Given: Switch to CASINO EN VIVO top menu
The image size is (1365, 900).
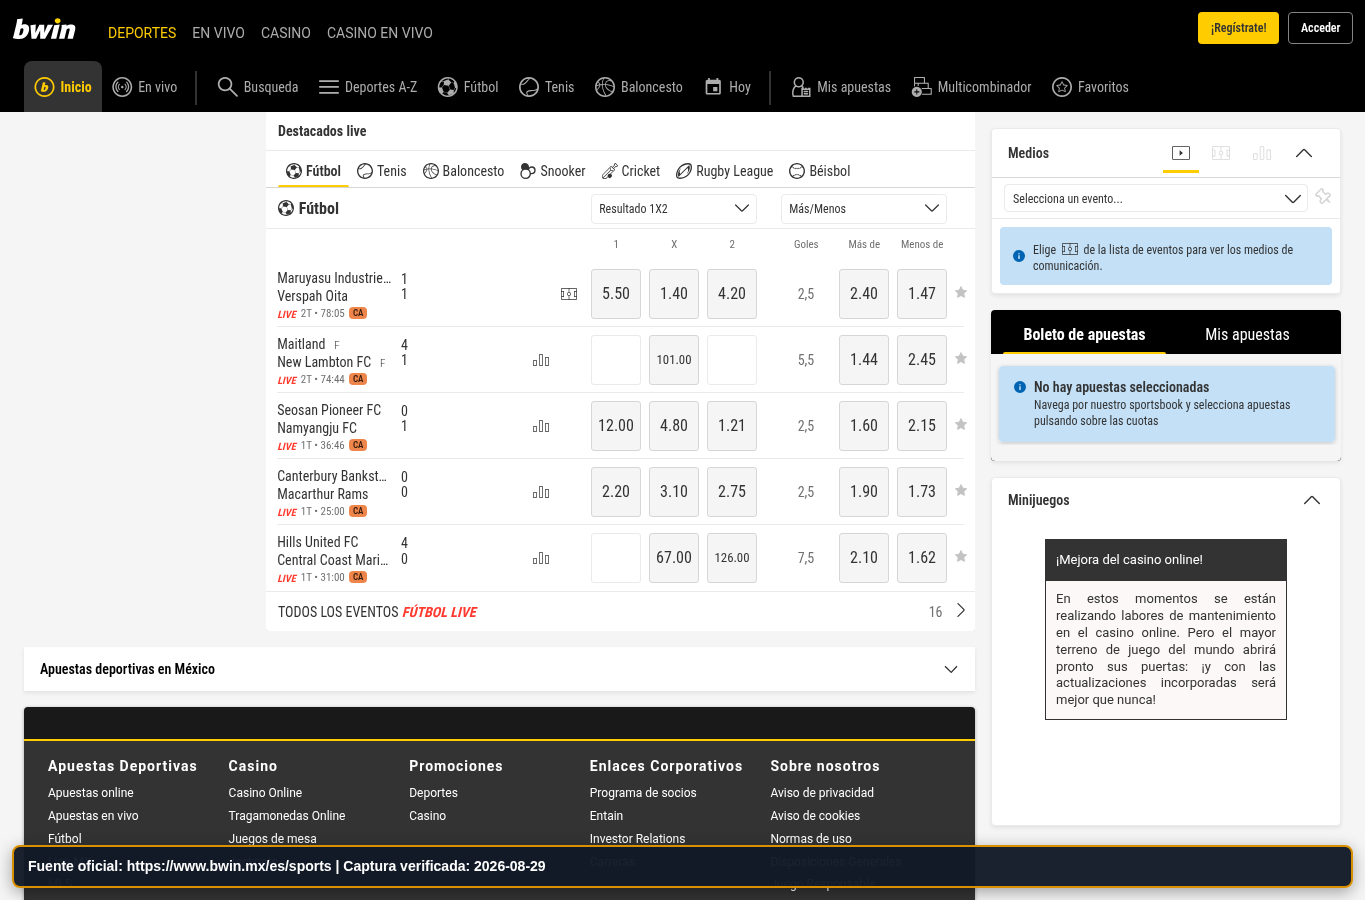Looking at the screenshot, I should (380, 33).
